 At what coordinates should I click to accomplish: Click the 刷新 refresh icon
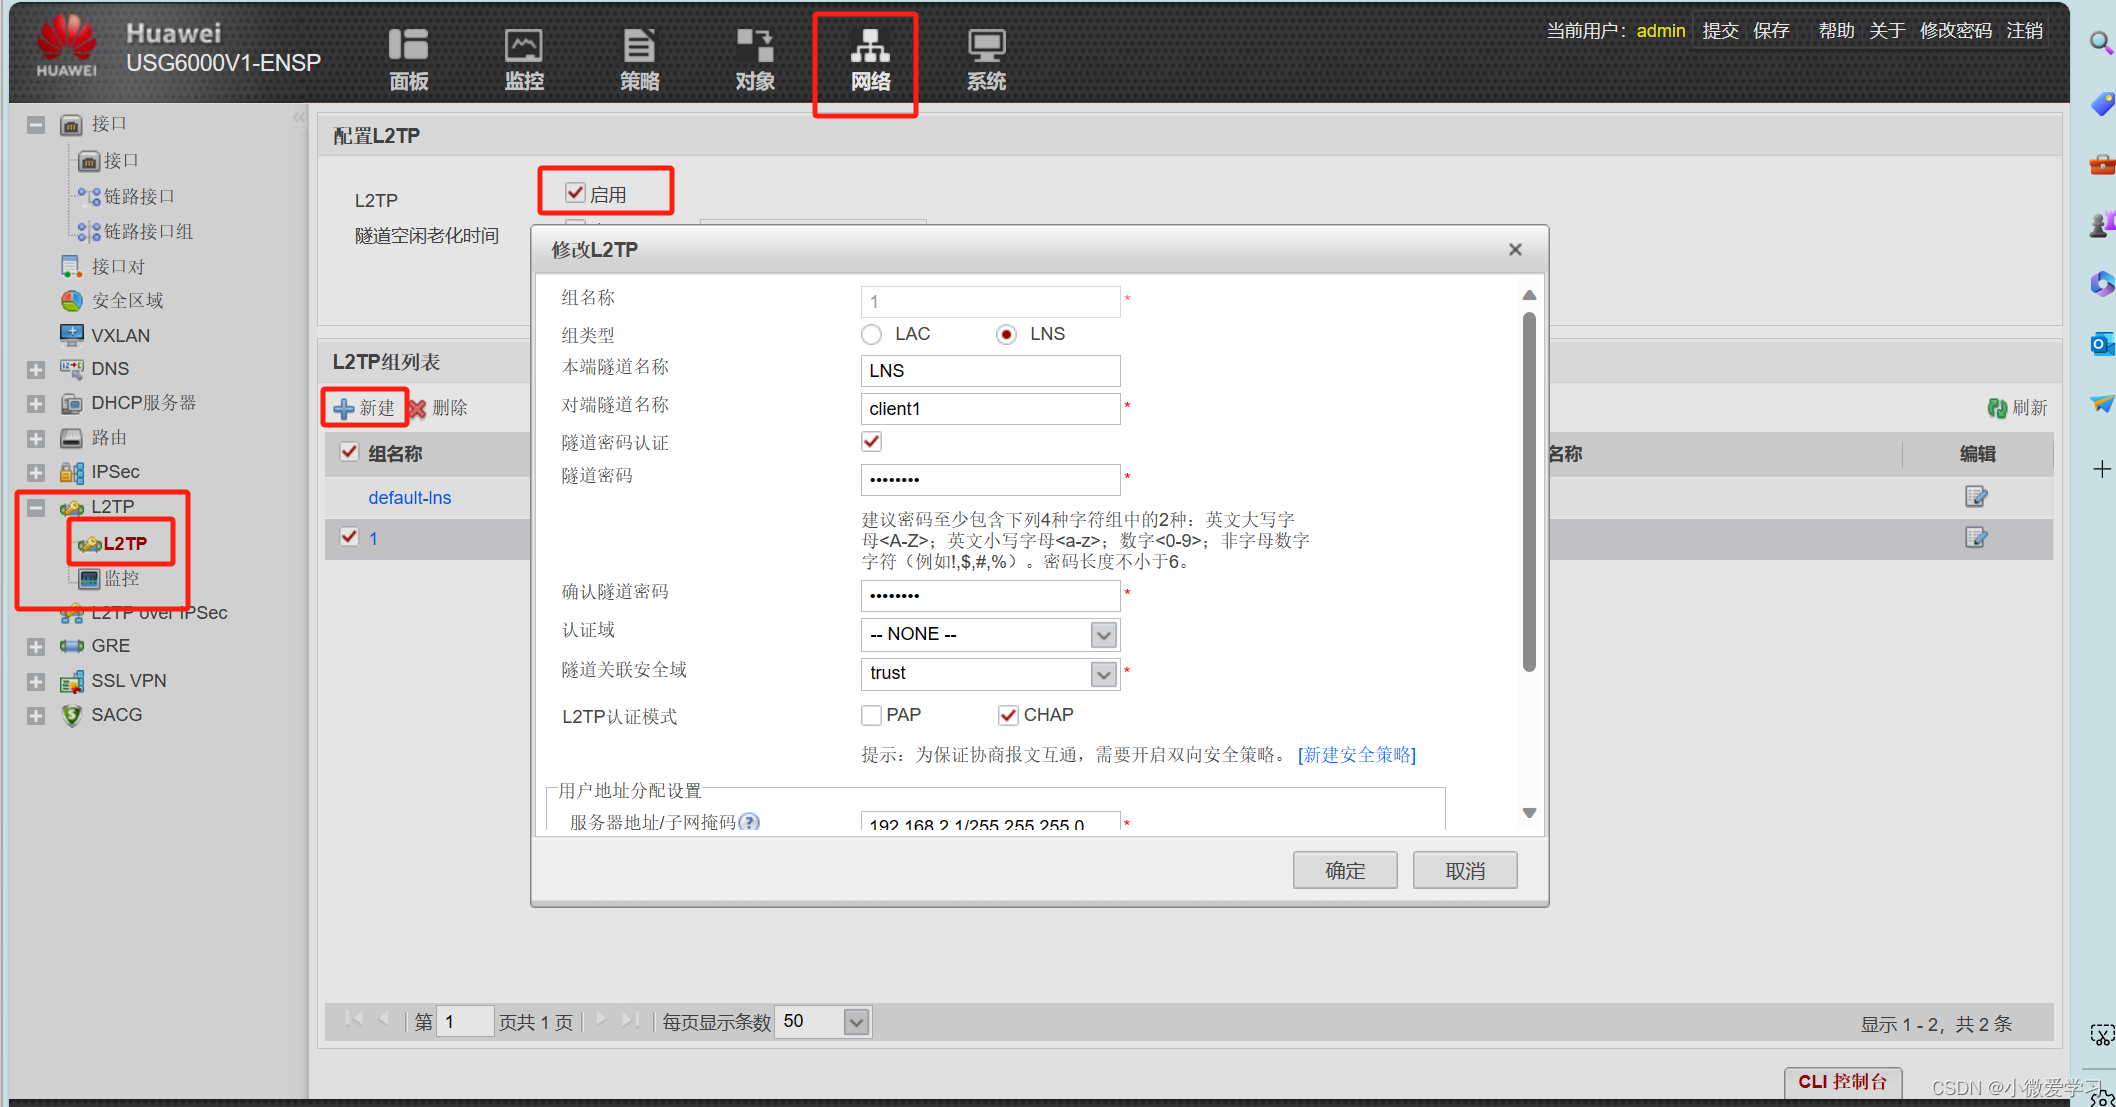(1997, 408)
